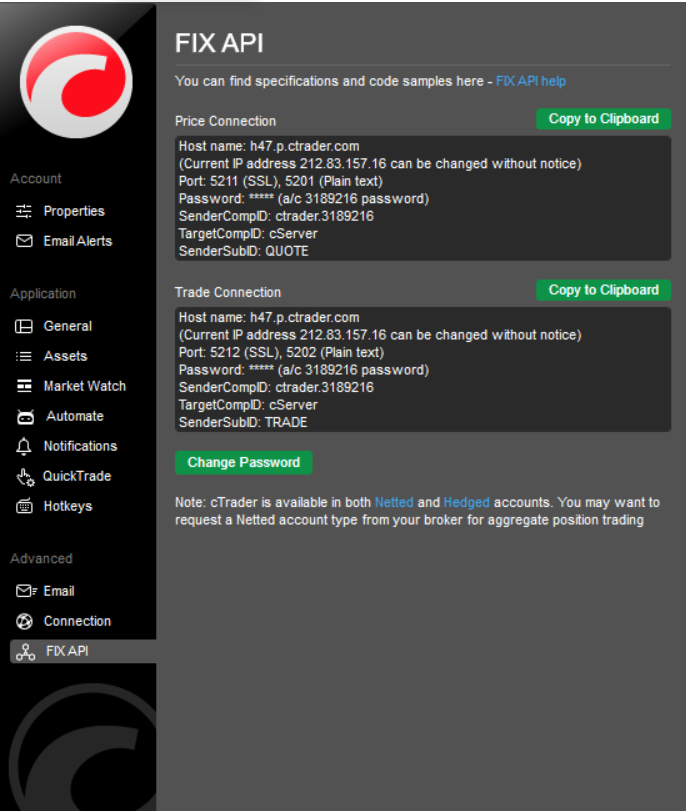
Task: Click the Connection globe icon
Action: 24,621
